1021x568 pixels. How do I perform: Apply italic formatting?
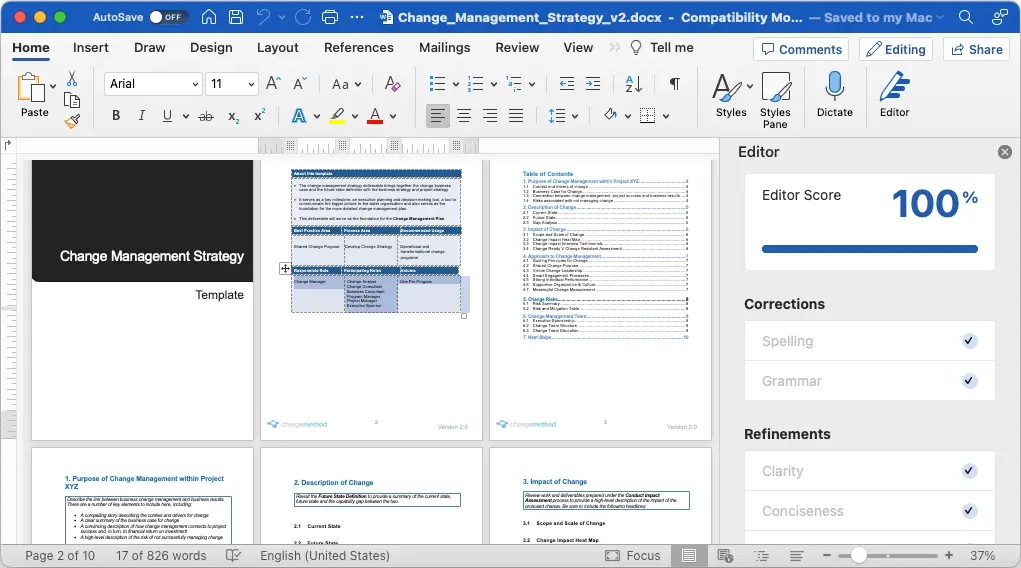(141, 116)
